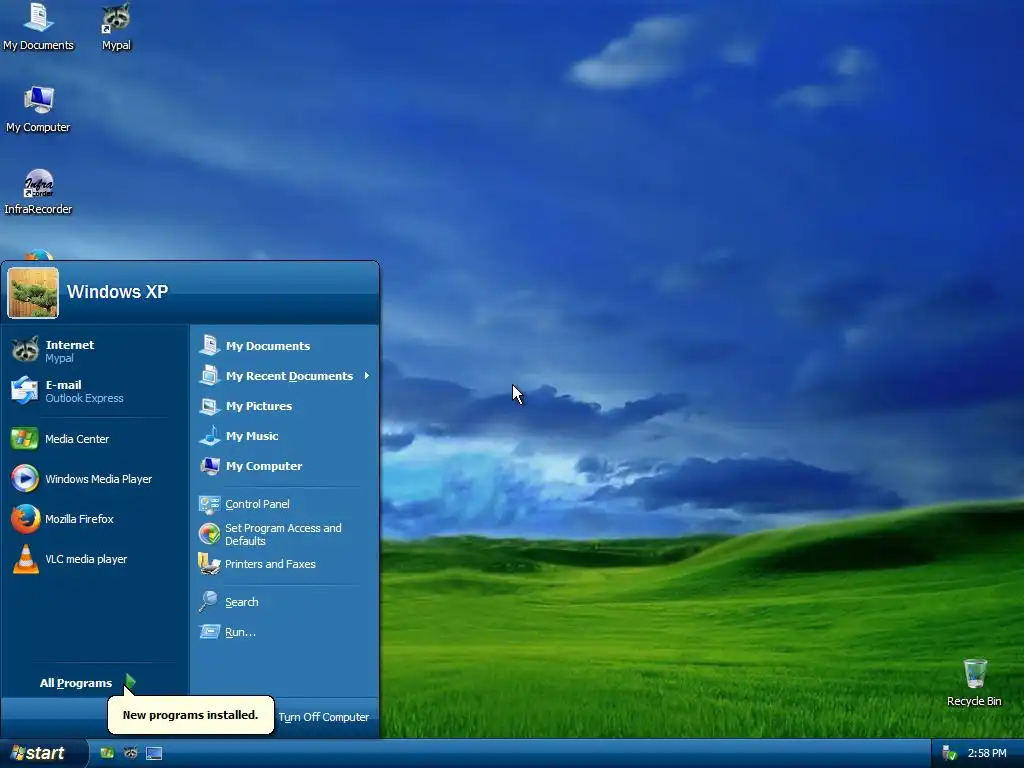
Task: Open Set Program Access and Defaults
Action: tap(284, 534)
